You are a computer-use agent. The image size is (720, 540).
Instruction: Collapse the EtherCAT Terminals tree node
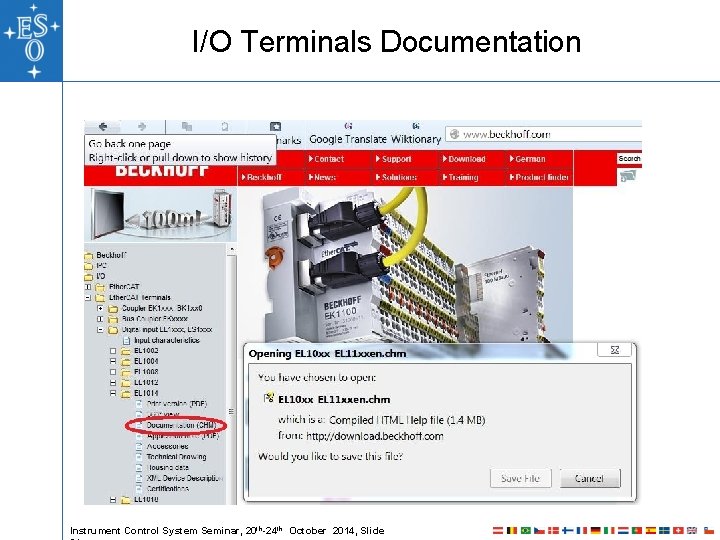[88, 298]
